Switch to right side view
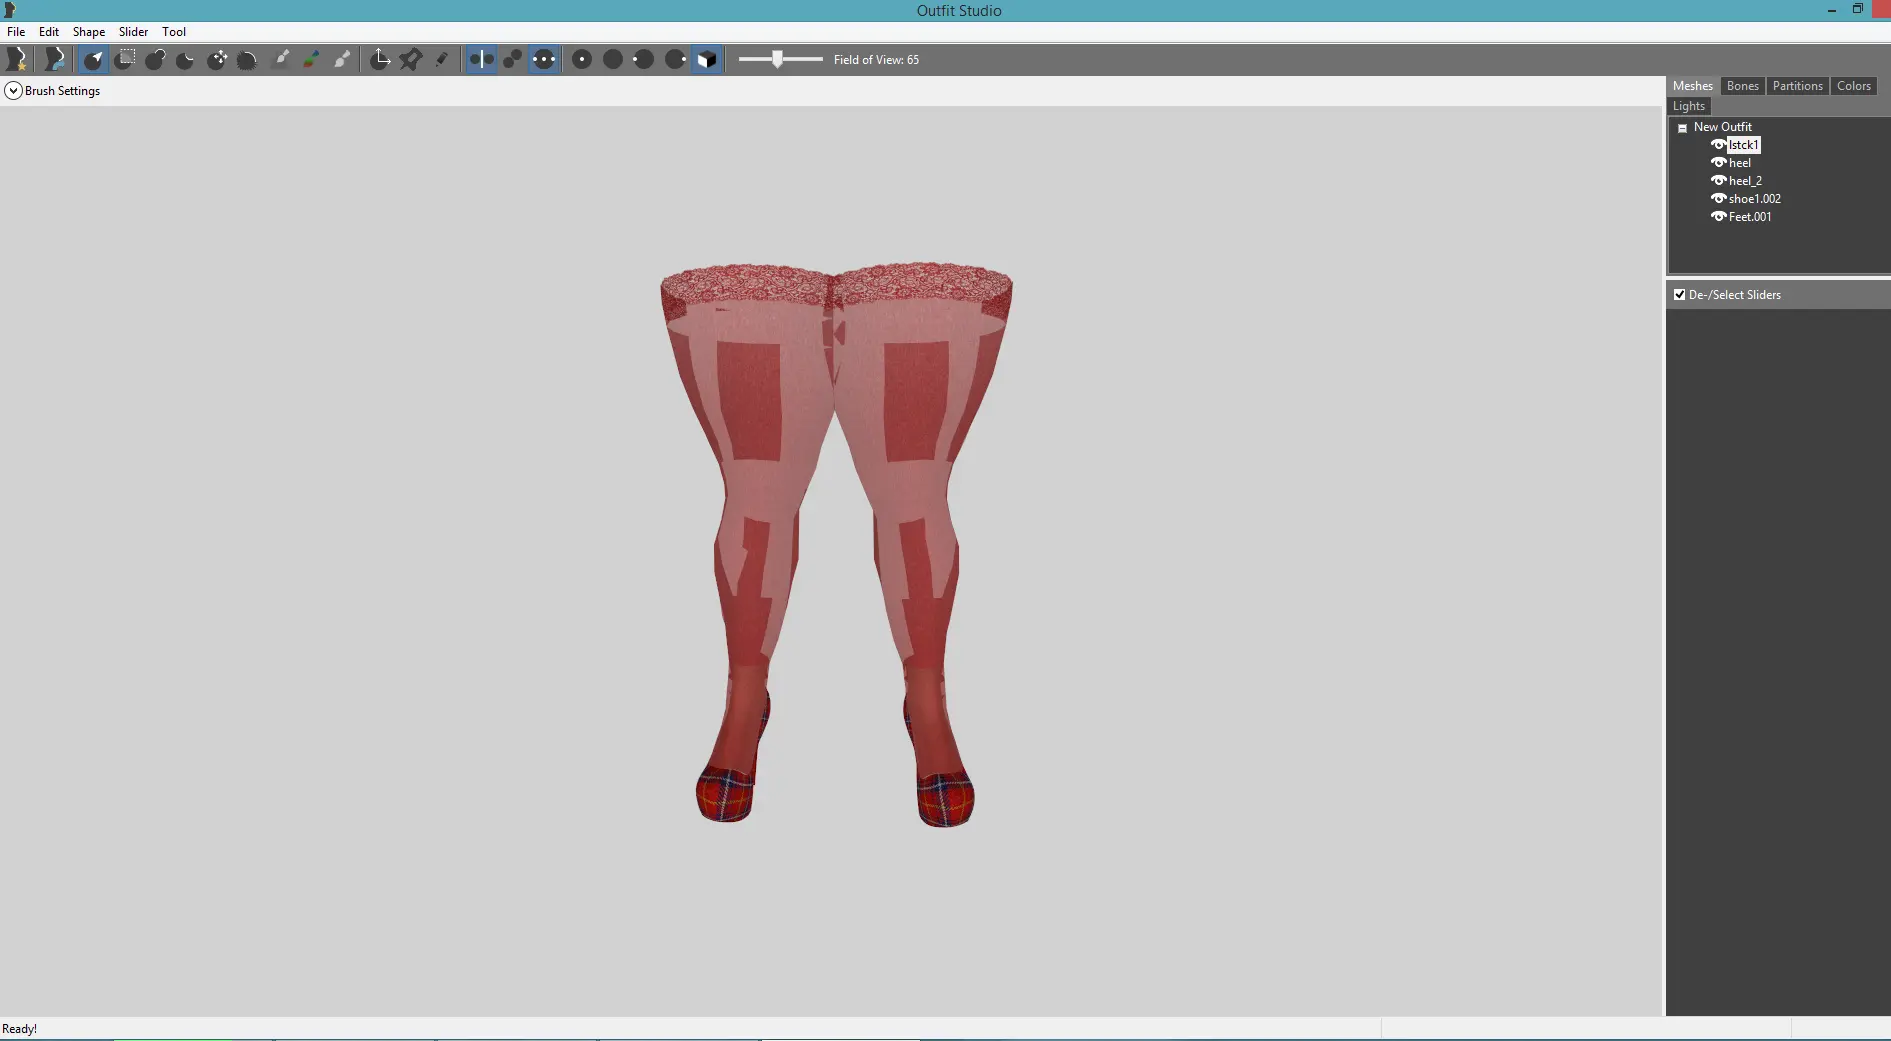 (675, 59)
